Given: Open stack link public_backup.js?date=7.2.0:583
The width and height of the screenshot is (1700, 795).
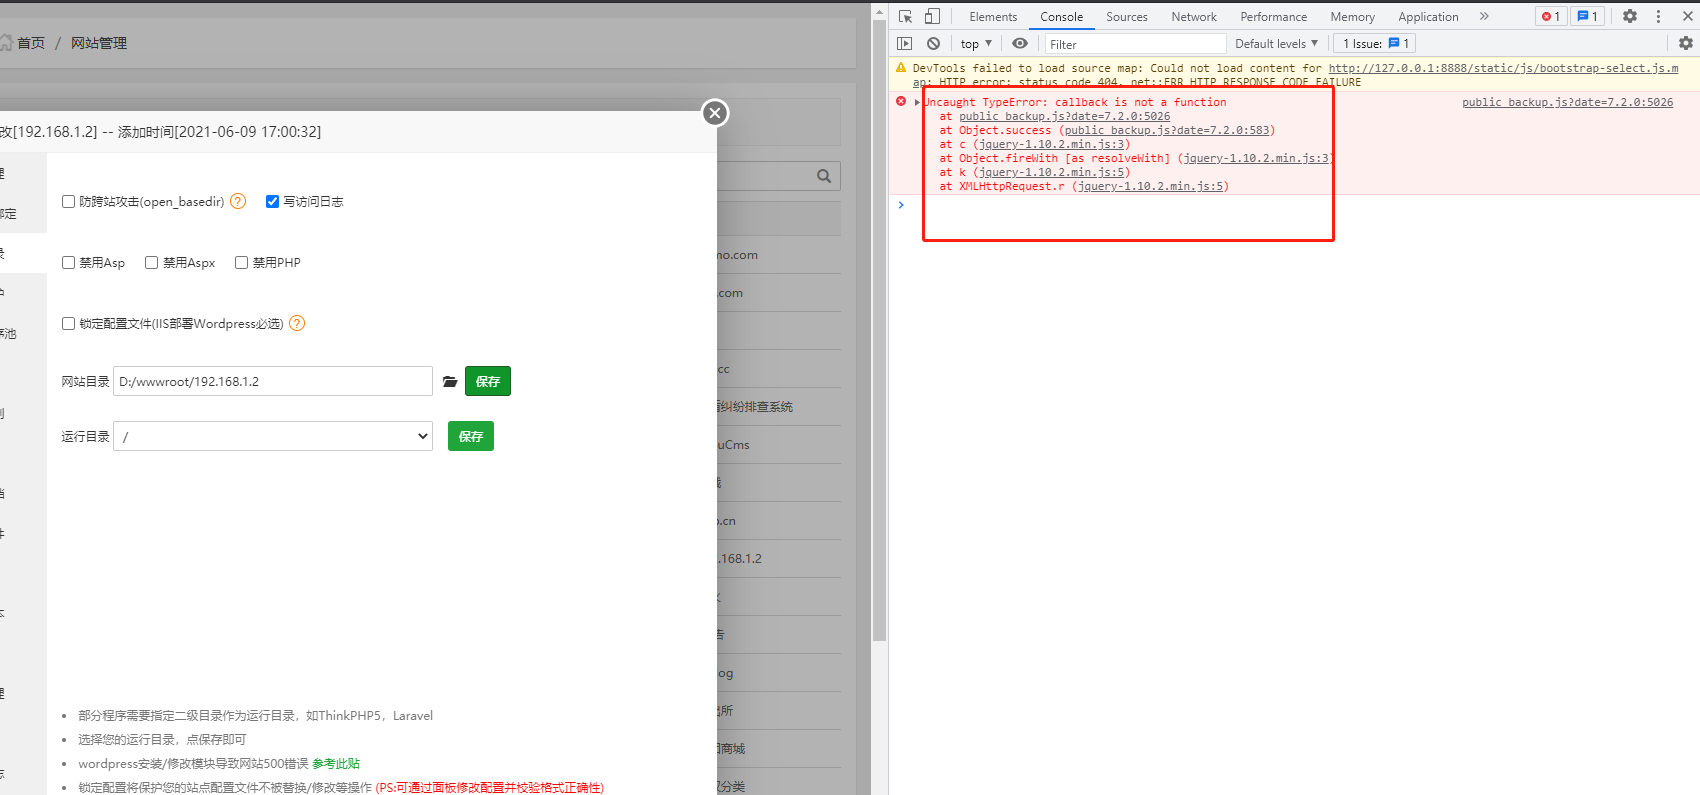Looking at the screenshot, I should click(1168, 130).
